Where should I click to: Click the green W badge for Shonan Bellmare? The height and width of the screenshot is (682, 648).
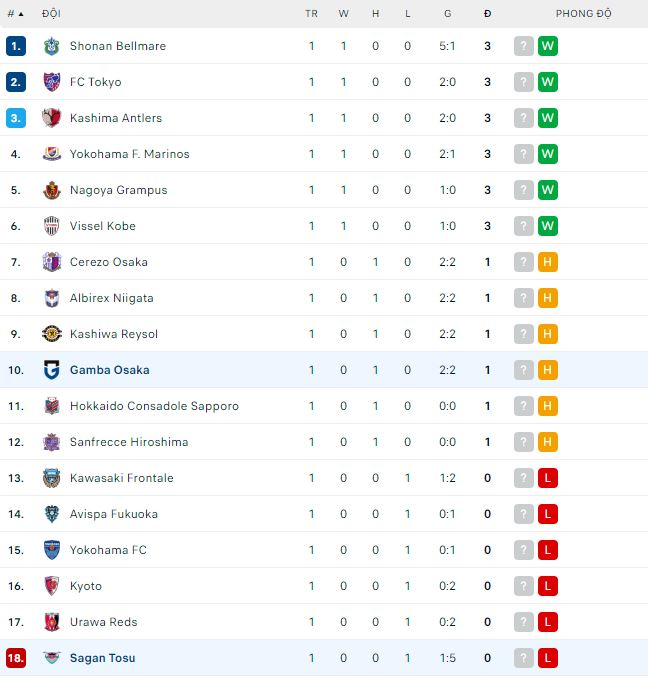point(547,46)
